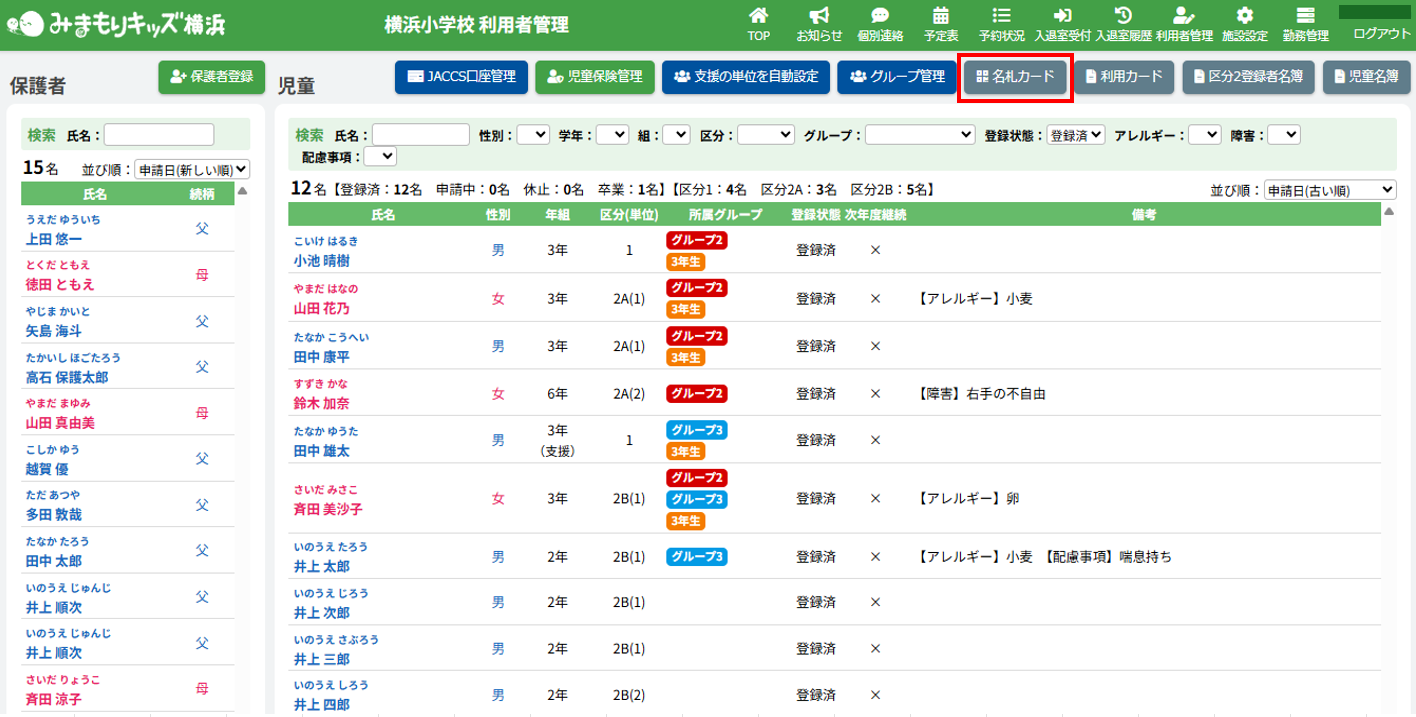
Task: Open 利用者管理 in the top menu
Action: (x=1184, y=23)
